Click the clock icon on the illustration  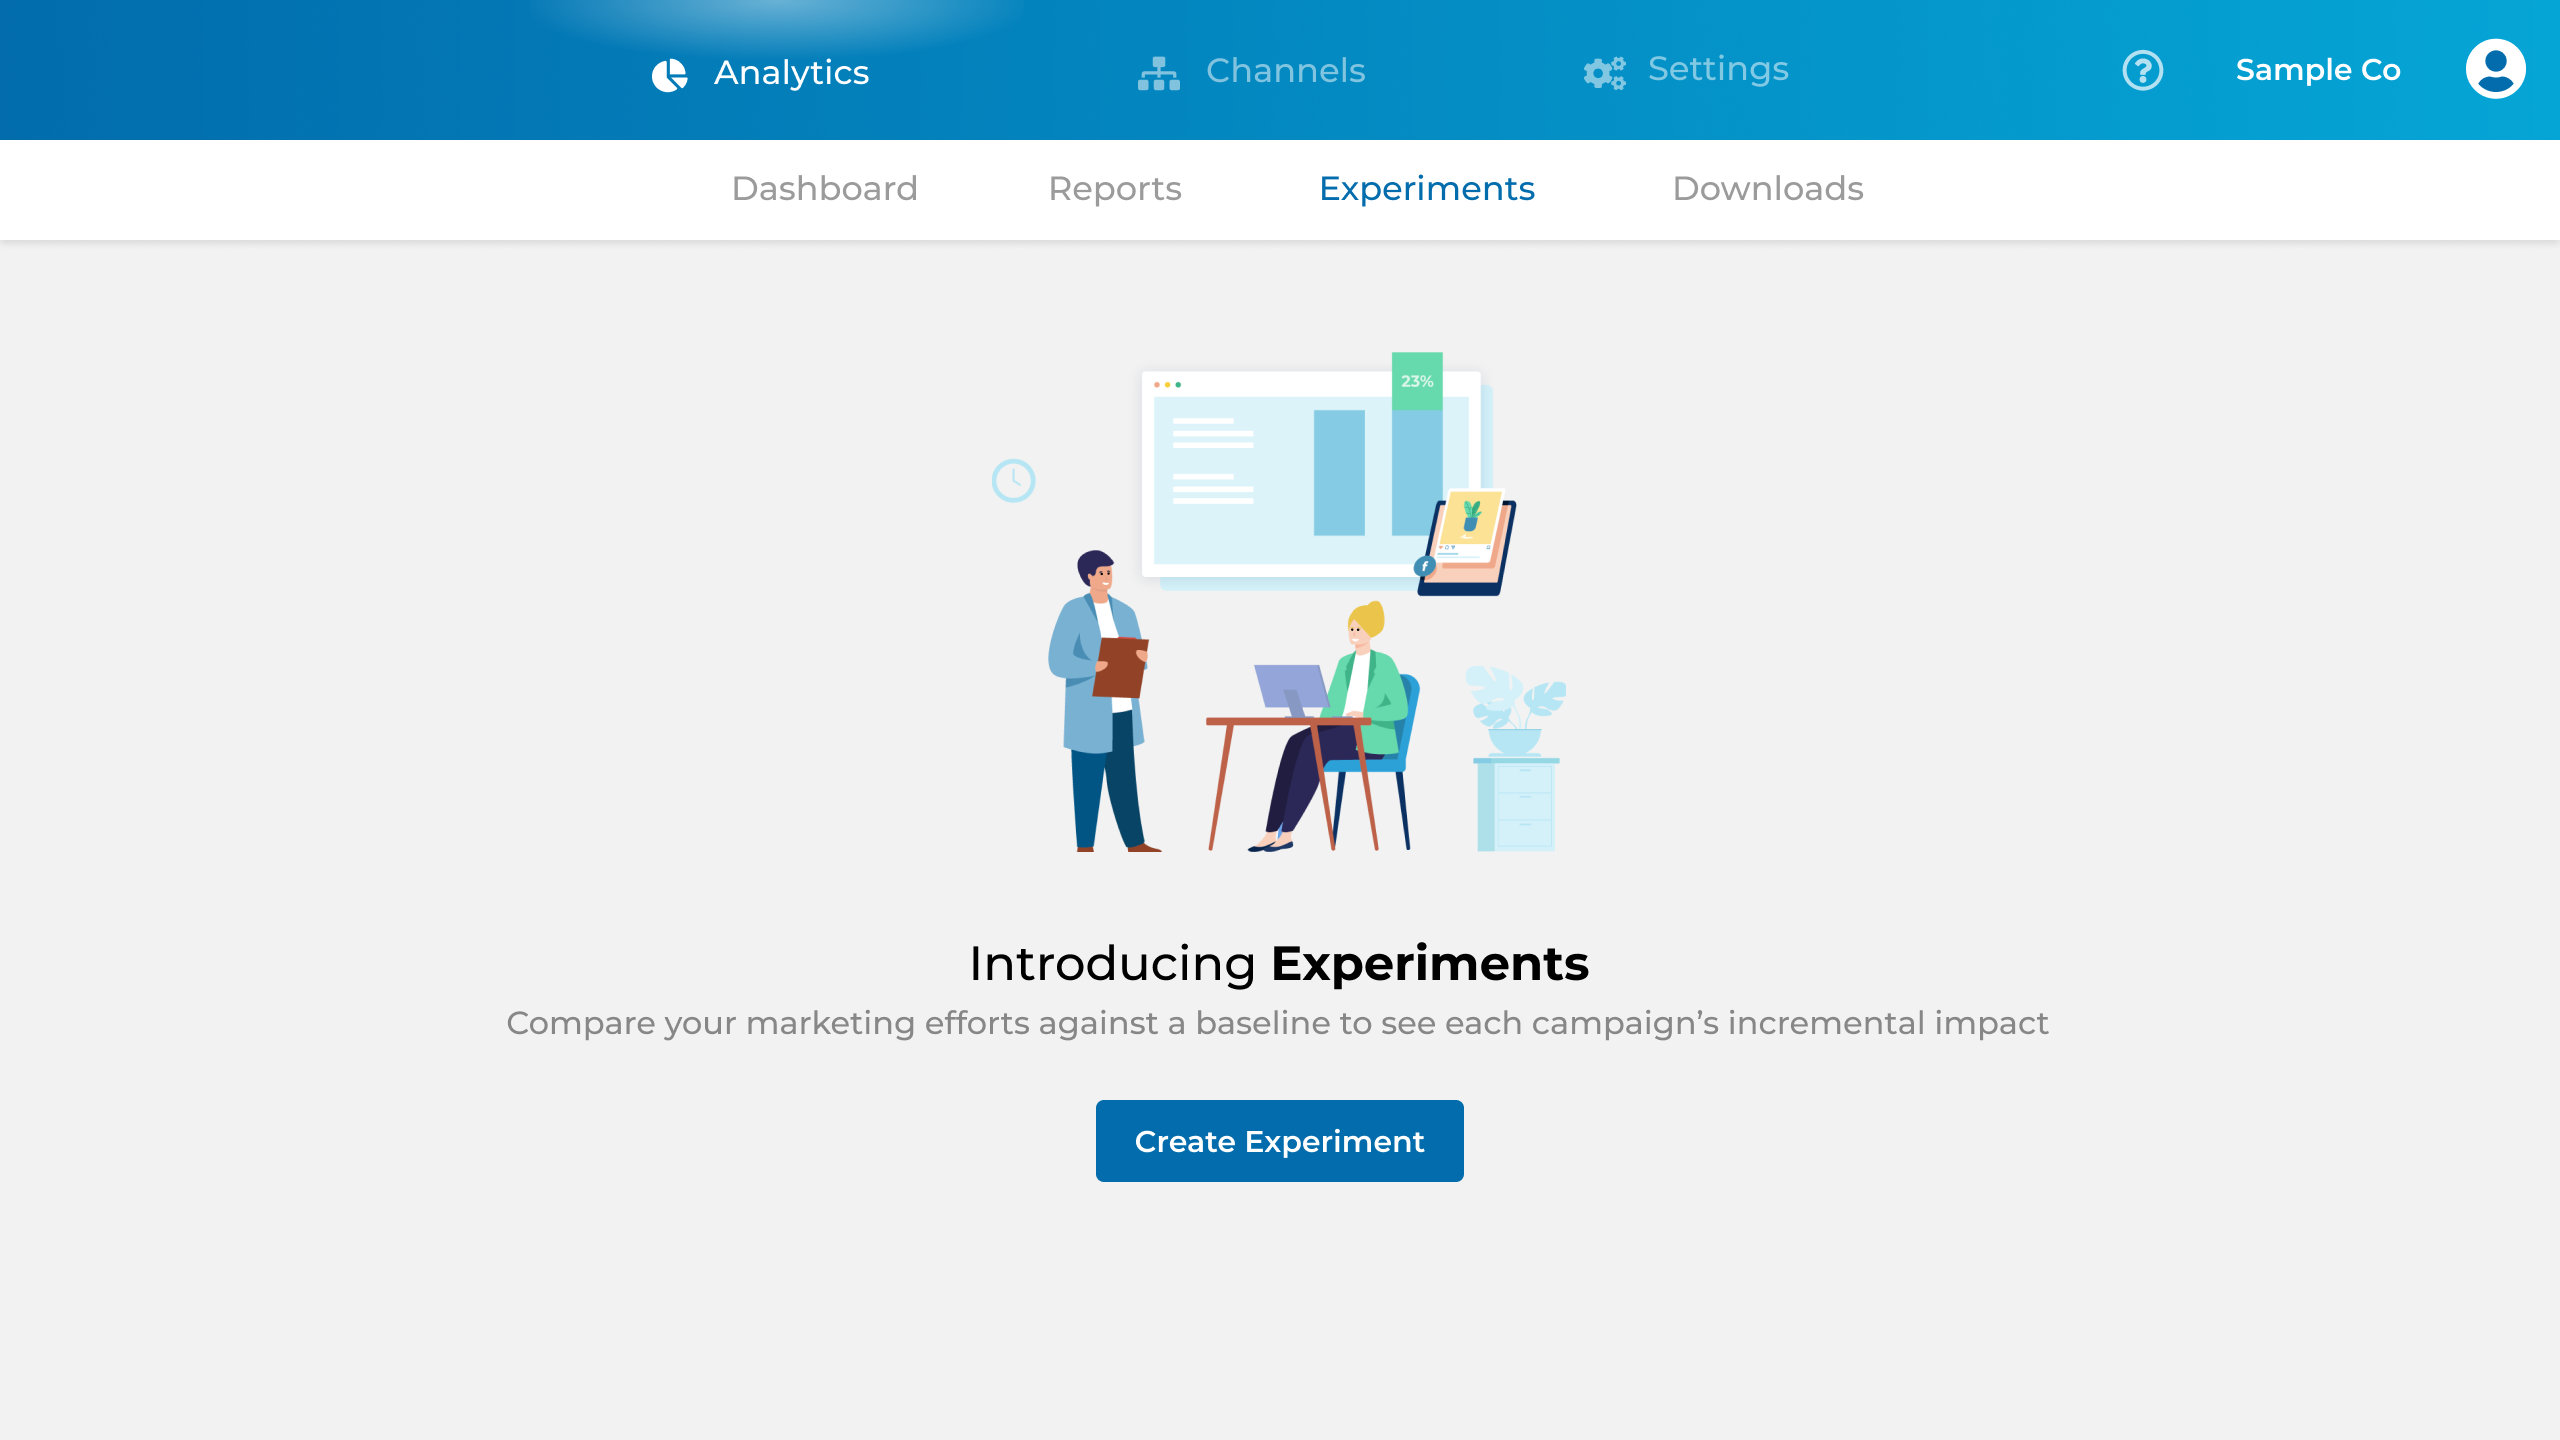click(1013, 480)
